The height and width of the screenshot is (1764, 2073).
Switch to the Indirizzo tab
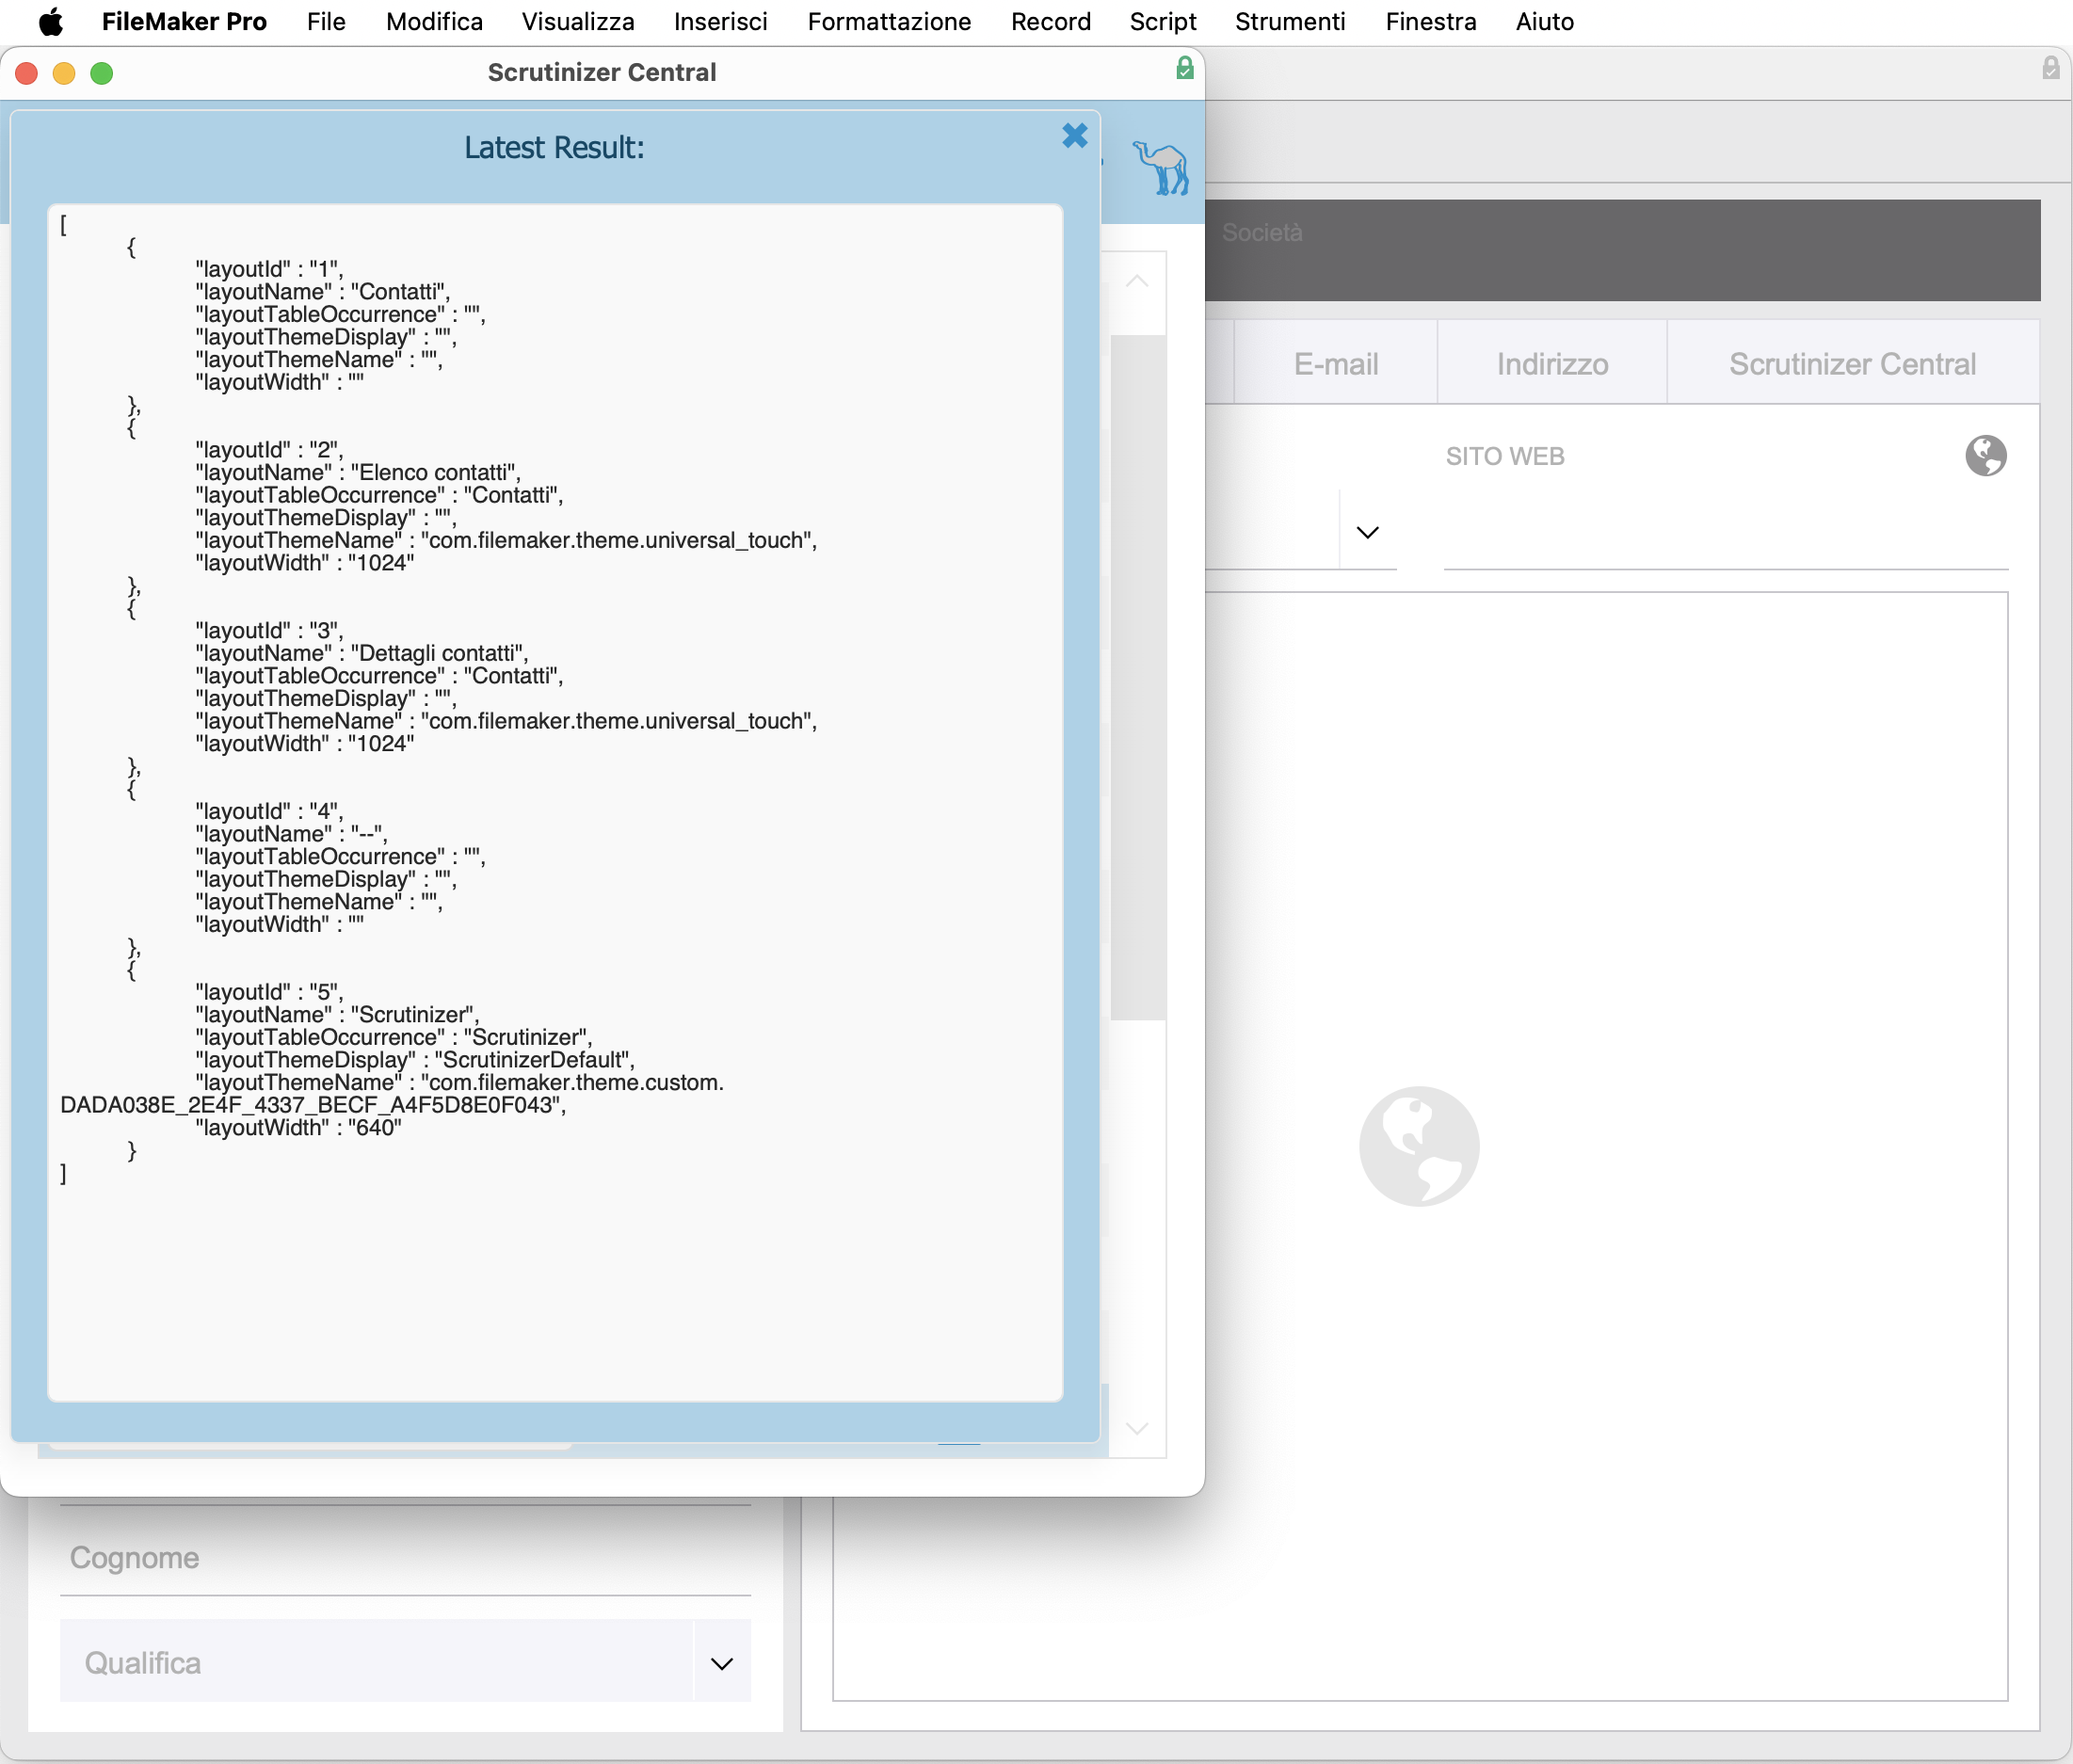tap(1552, 363)
